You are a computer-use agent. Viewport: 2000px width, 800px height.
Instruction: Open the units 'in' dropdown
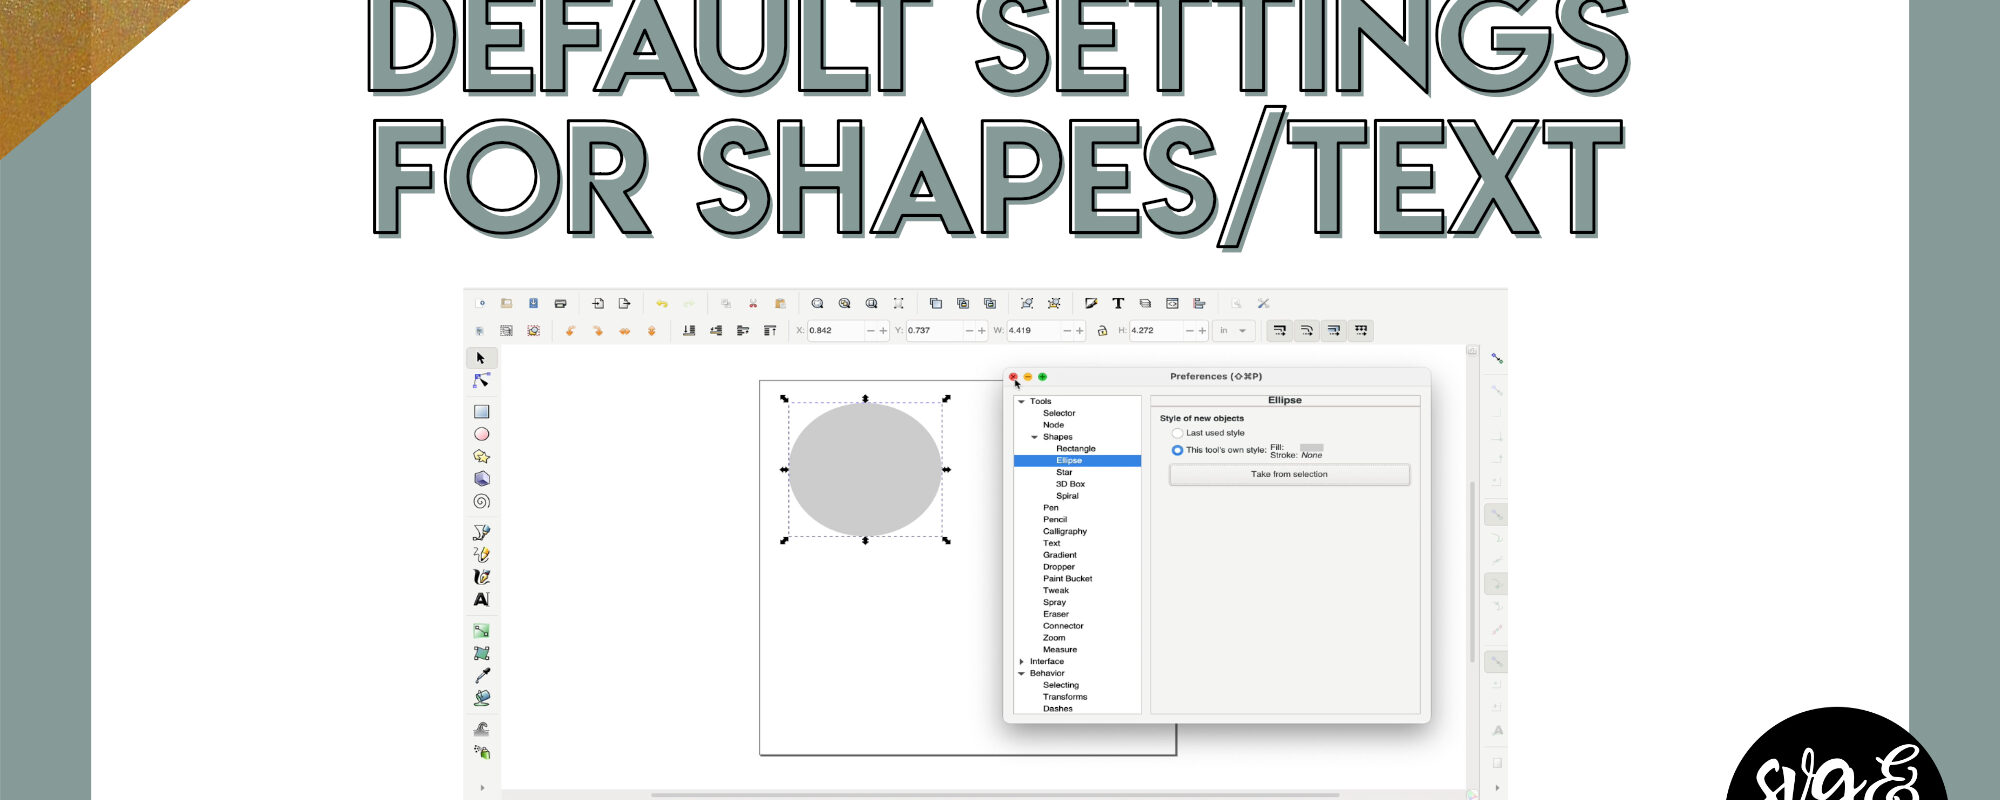point(1232,330)
